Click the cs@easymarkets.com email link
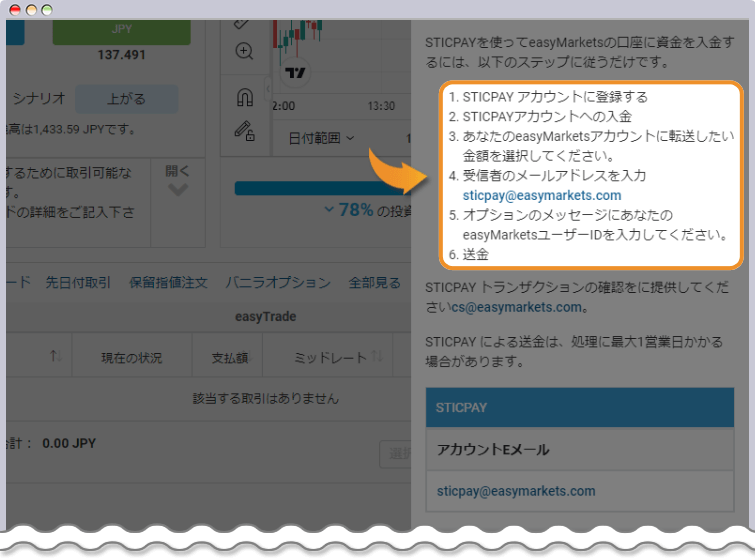This screenshot has height=559, width=755. click(516, 307)
